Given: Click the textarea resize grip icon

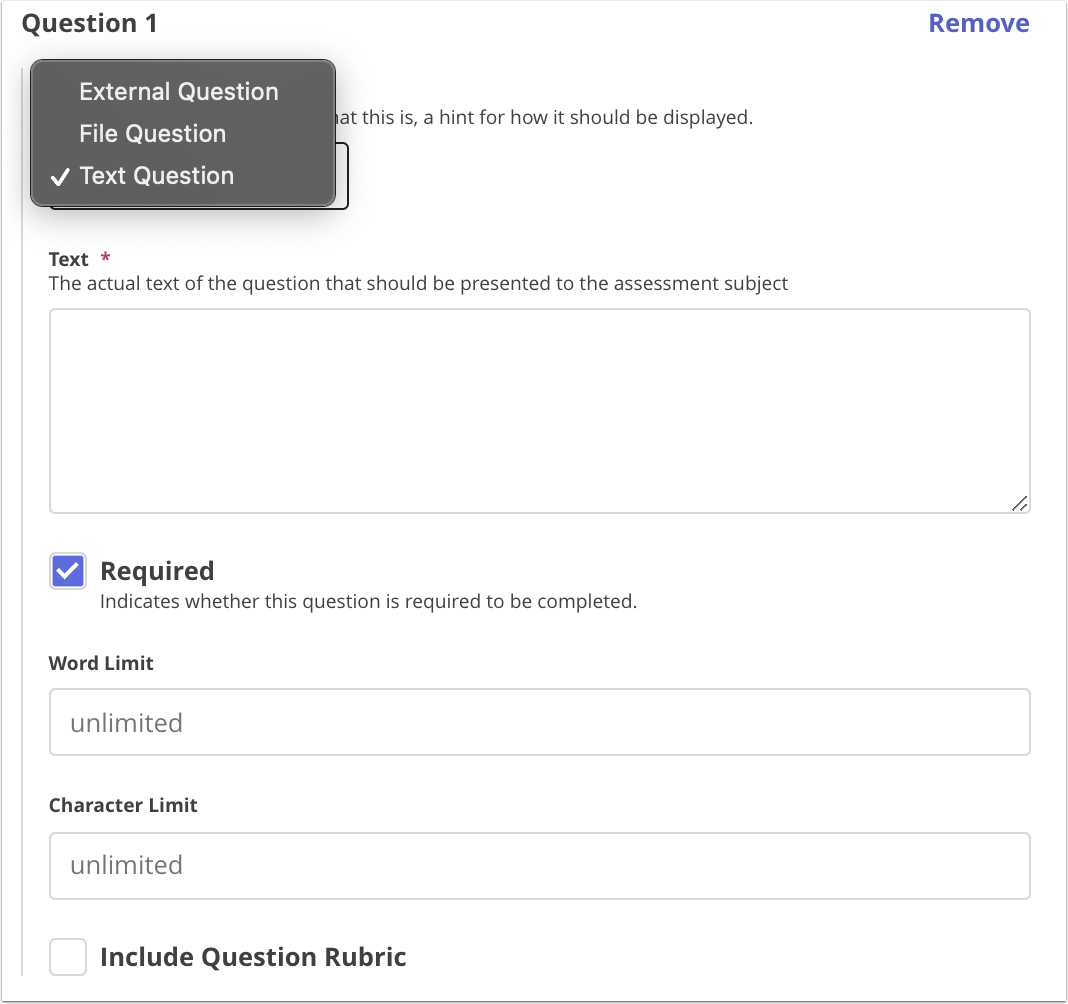Looking at the screenshot, I should click(x=1021, y=504).
